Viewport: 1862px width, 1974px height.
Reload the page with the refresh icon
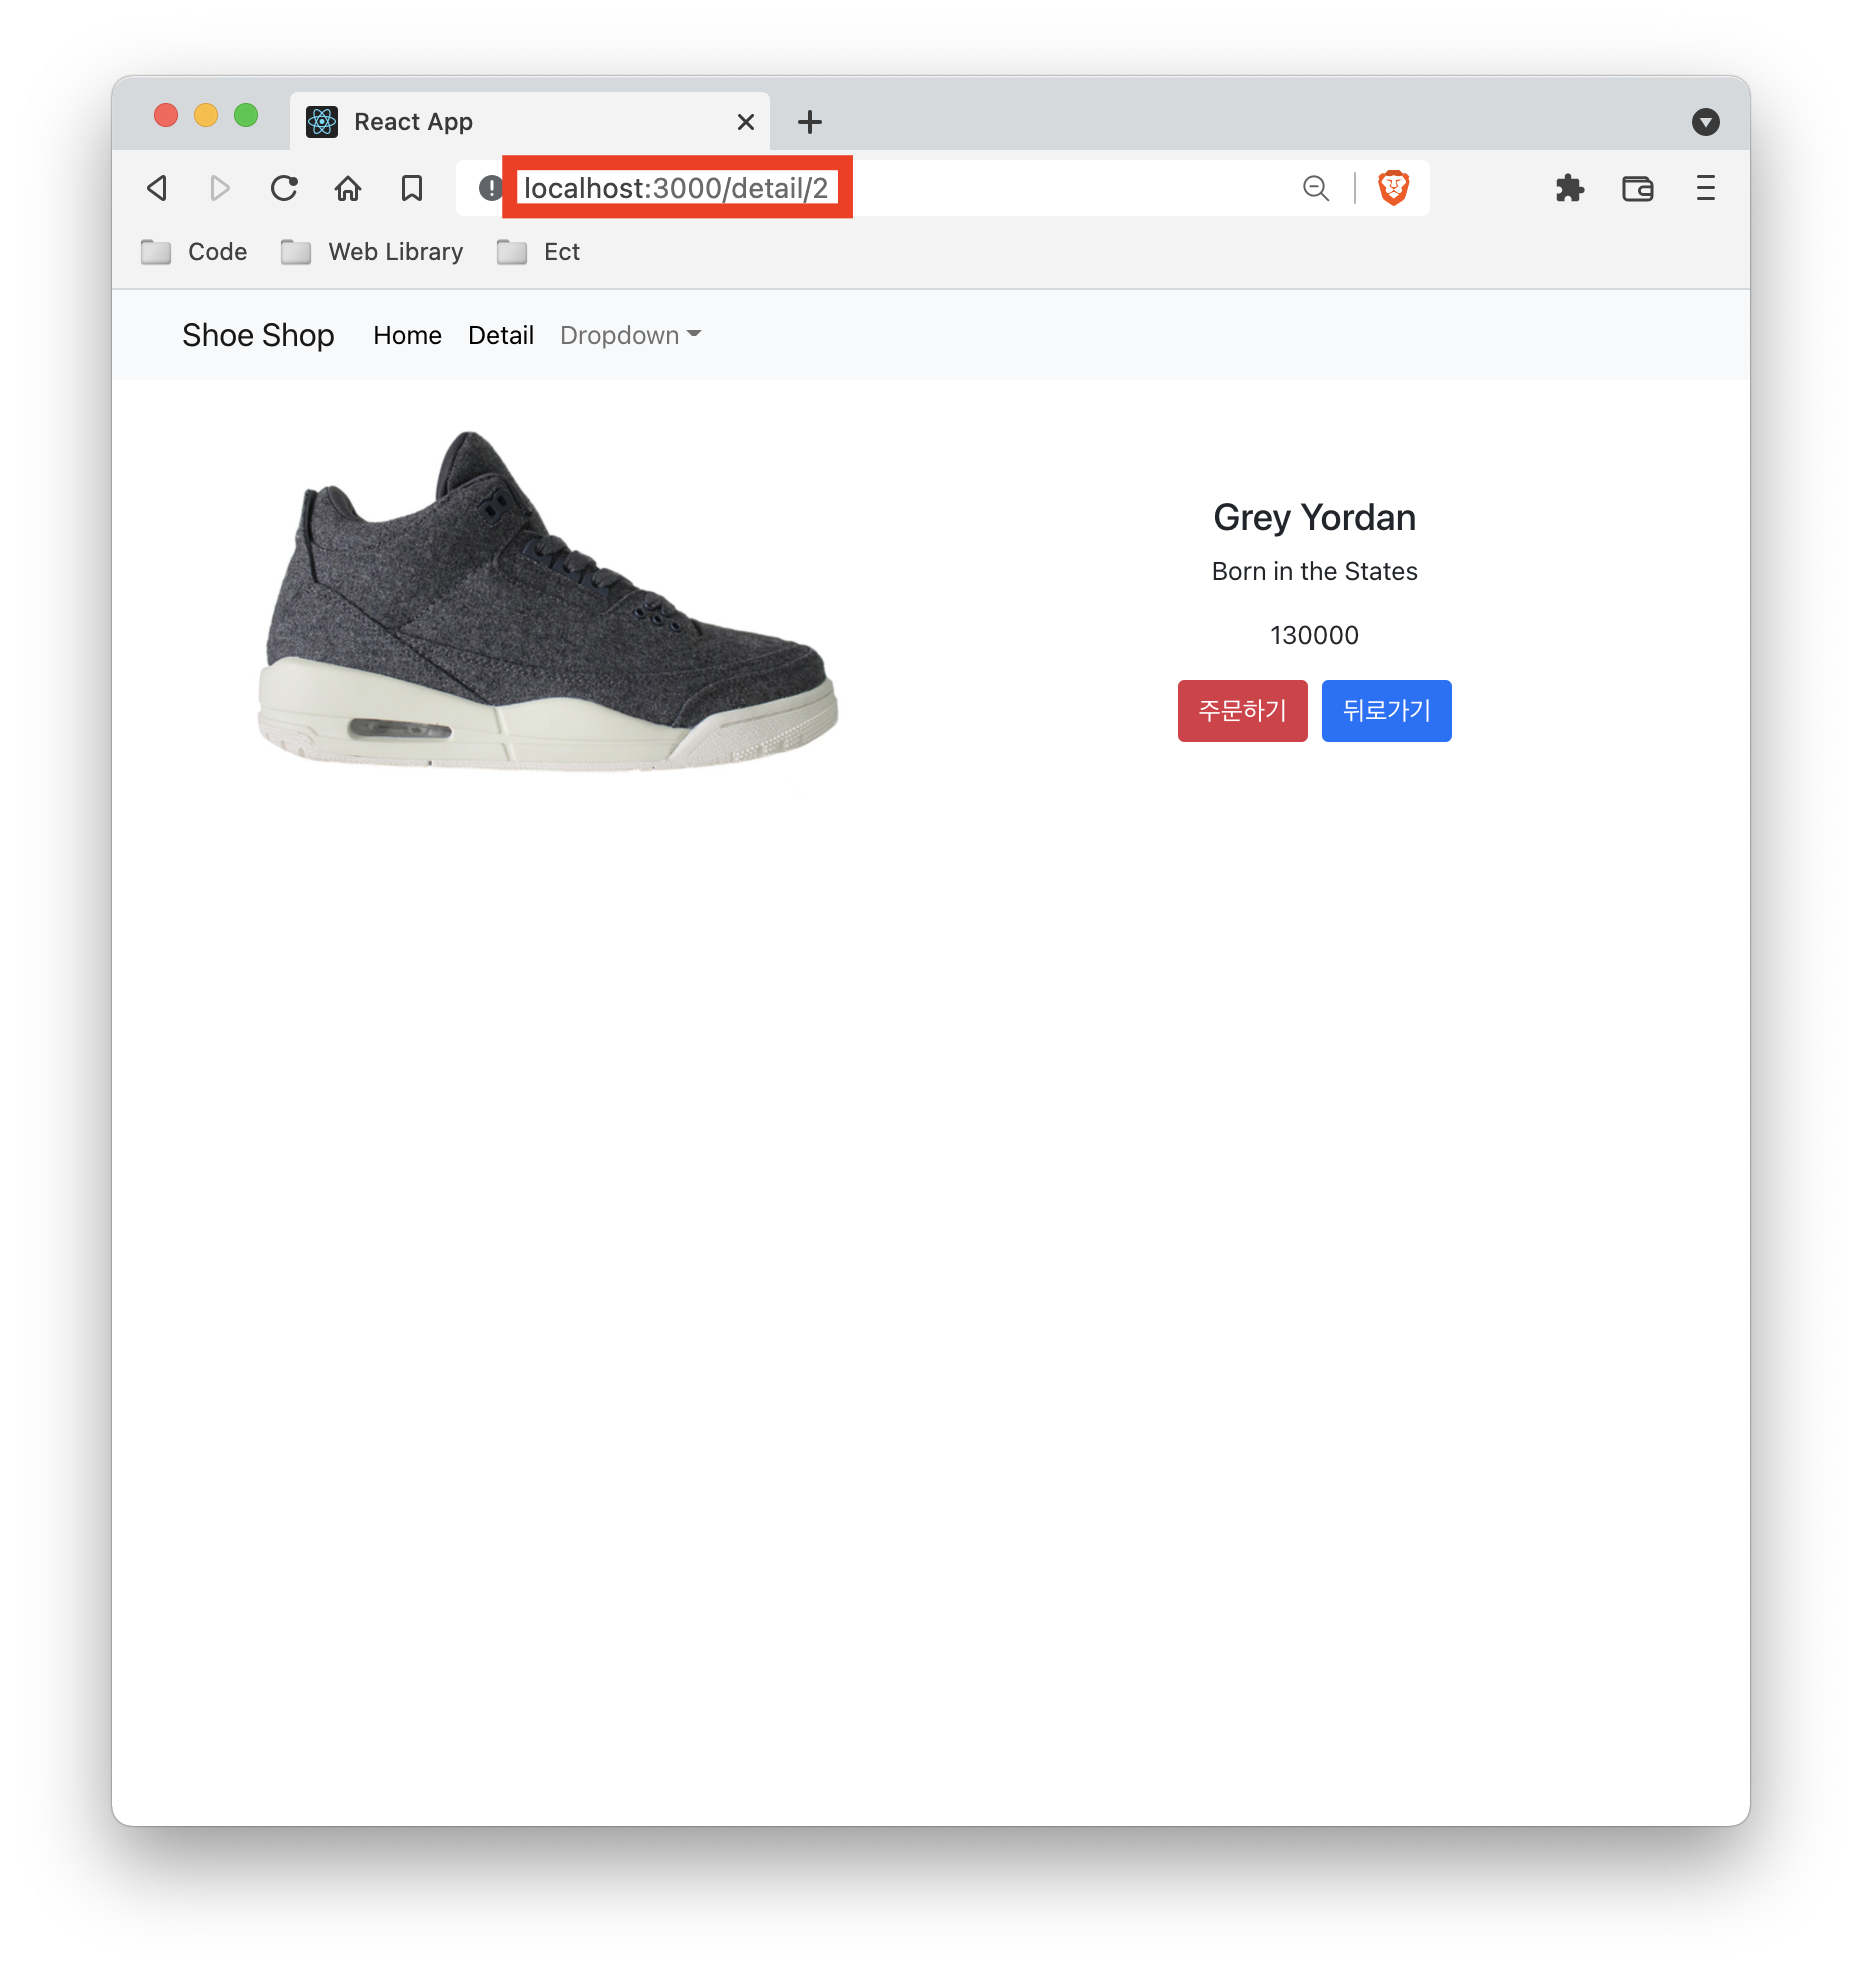pos(284,188)
